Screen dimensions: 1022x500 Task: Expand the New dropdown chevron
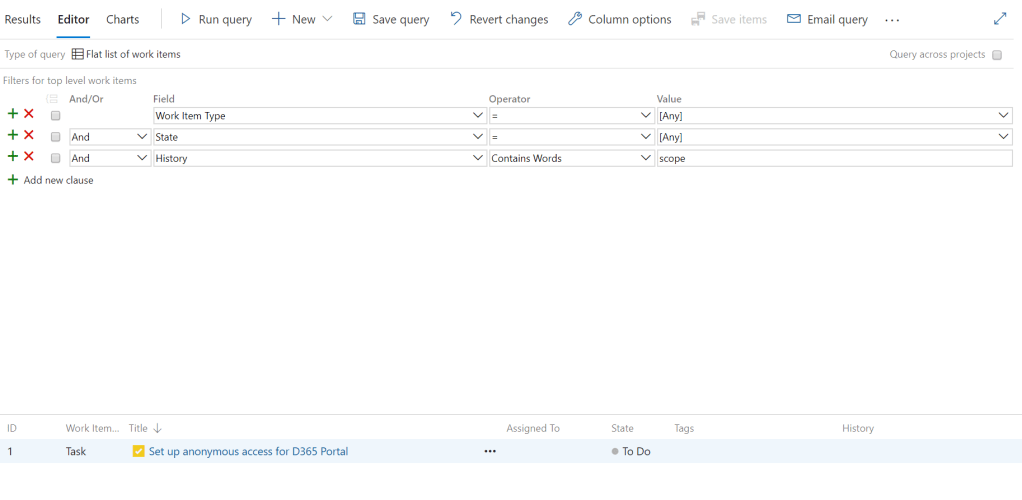pyautogui.click(x=327, y=19)
